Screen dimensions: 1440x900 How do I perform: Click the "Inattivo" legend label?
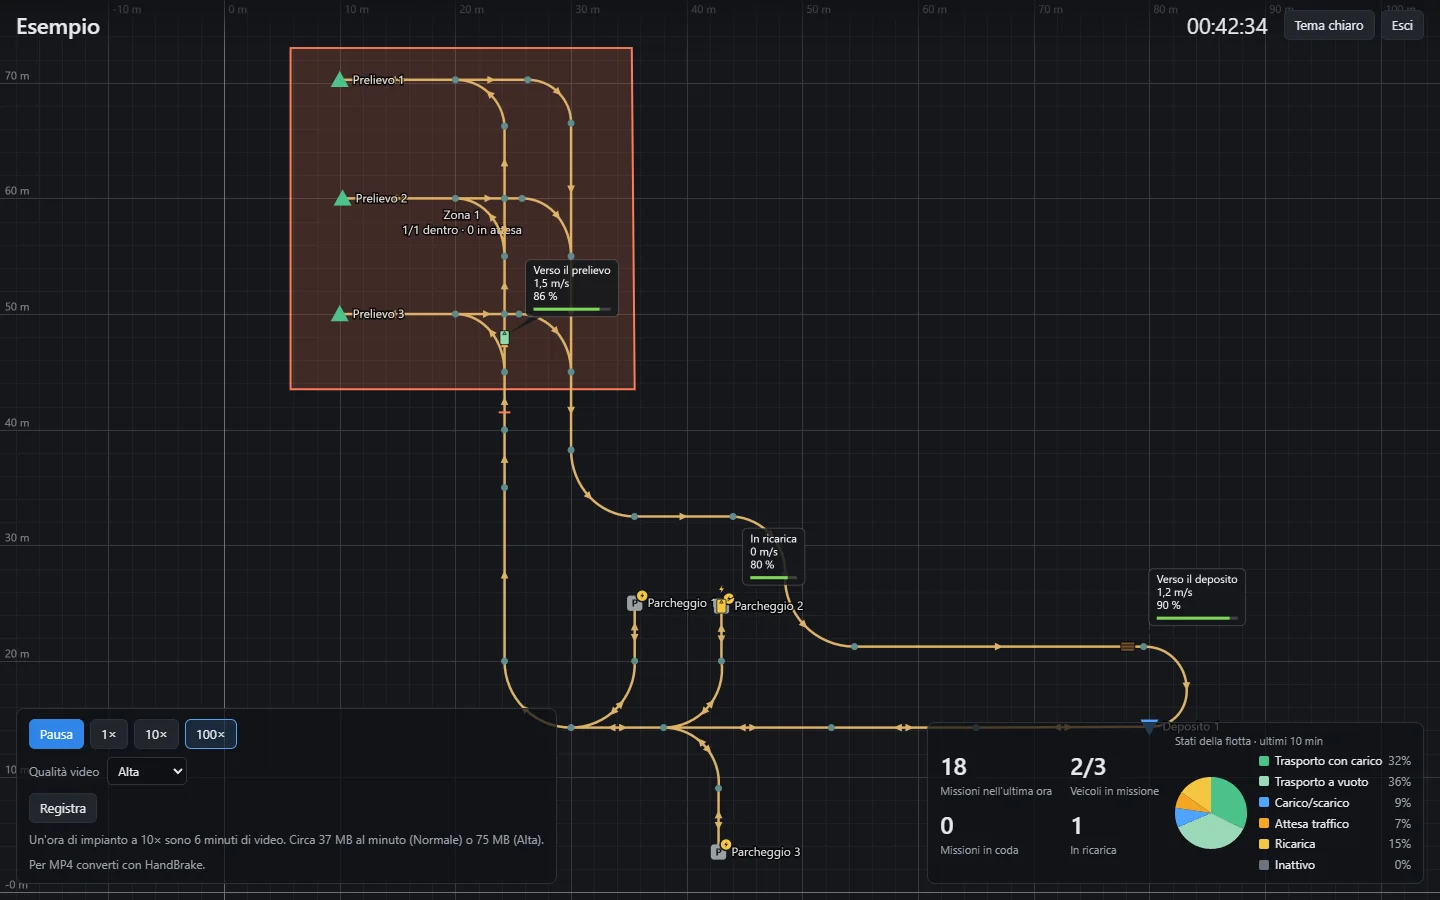[x=1295, y=865]
